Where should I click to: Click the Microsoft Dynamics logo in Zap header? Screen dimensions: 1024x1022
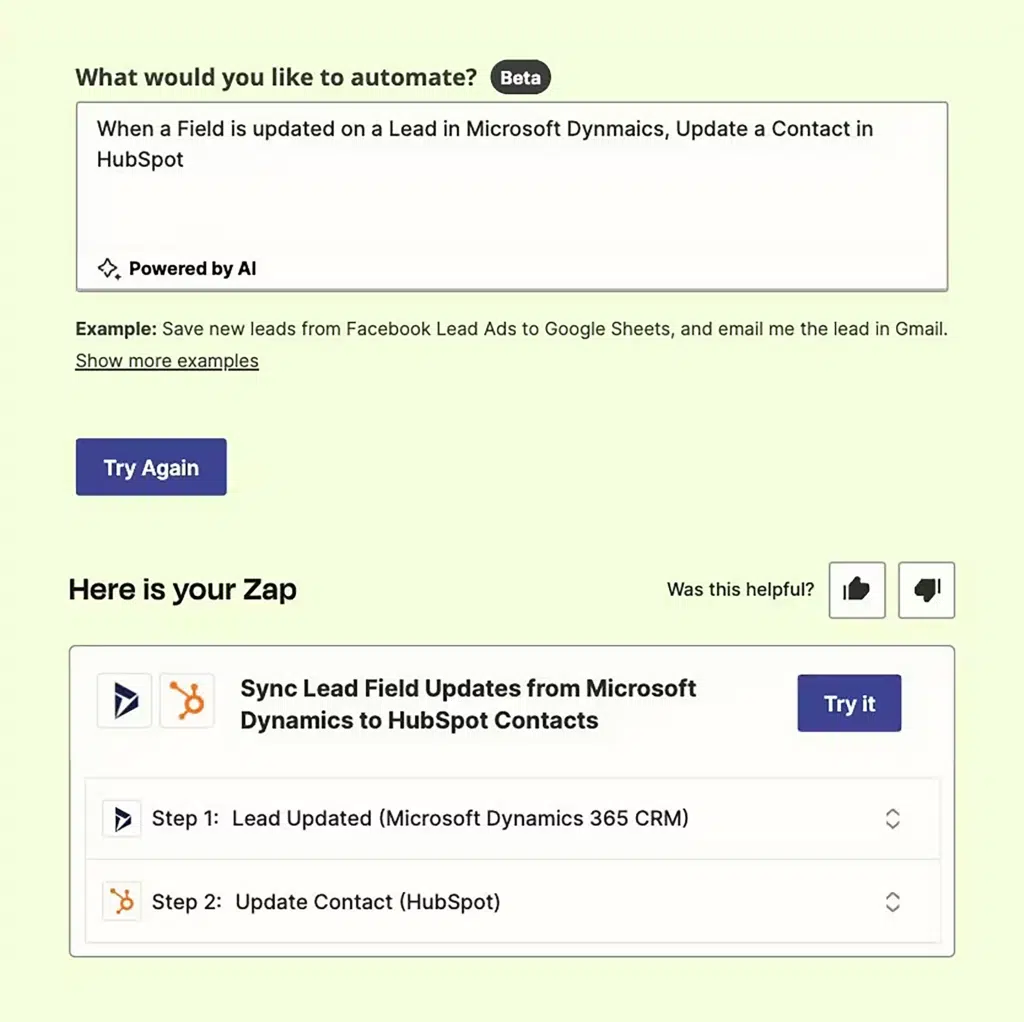coord(125,701)
